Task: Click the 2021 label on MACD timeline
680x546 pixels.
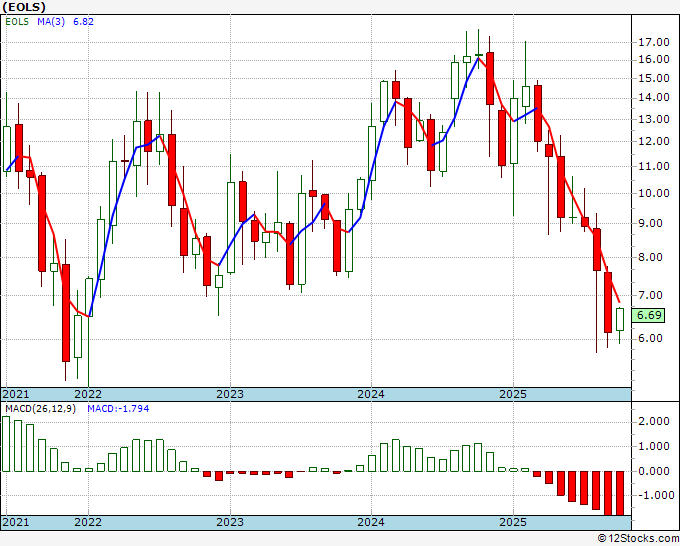Action: pyautogui.click(x=16, y=522)
